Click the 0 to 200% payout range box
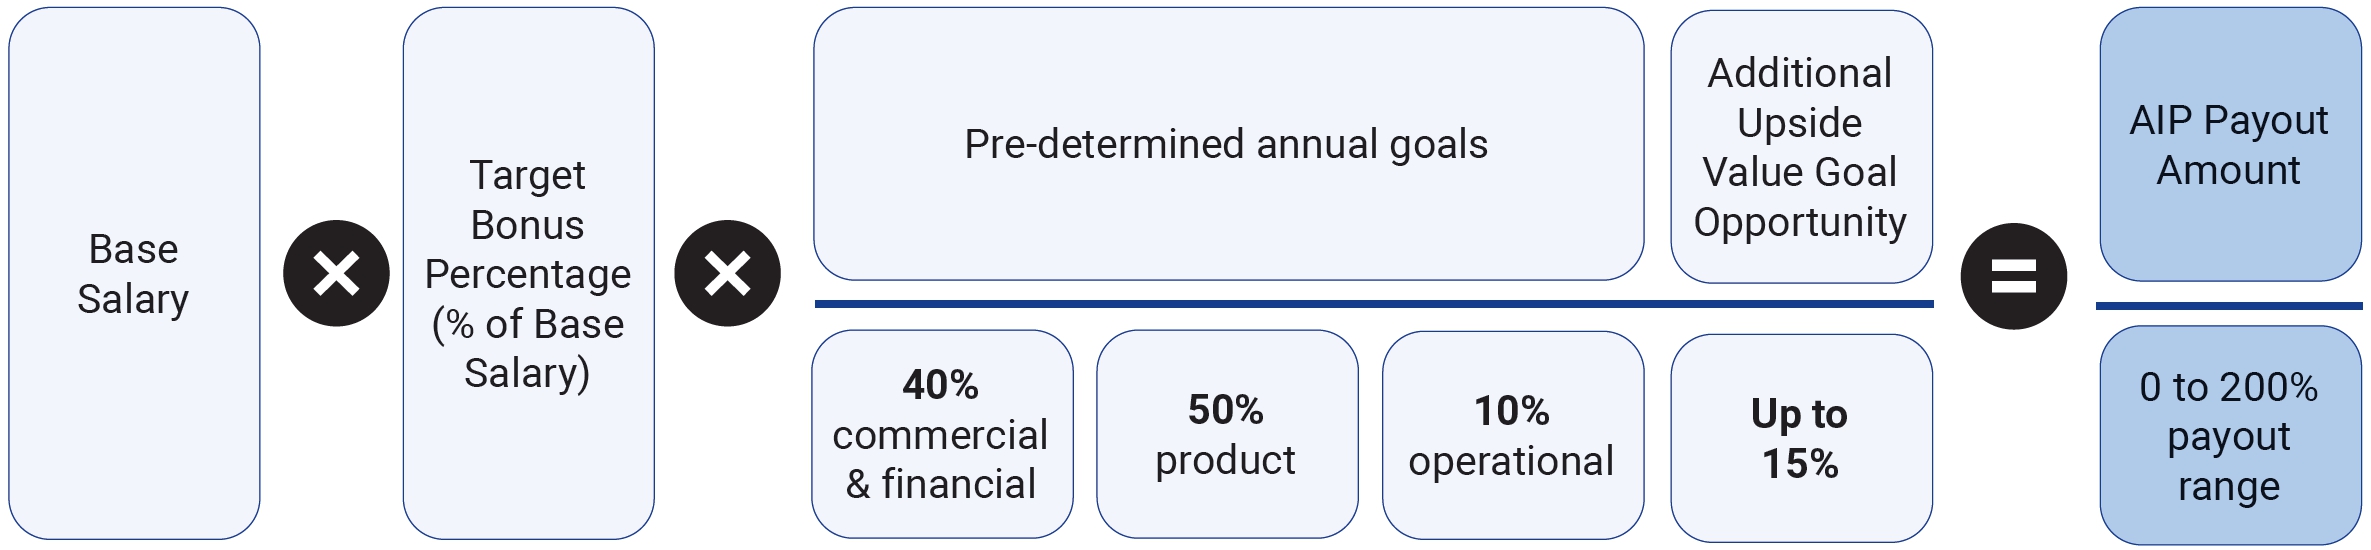2371x550 pixels. 2229,436
